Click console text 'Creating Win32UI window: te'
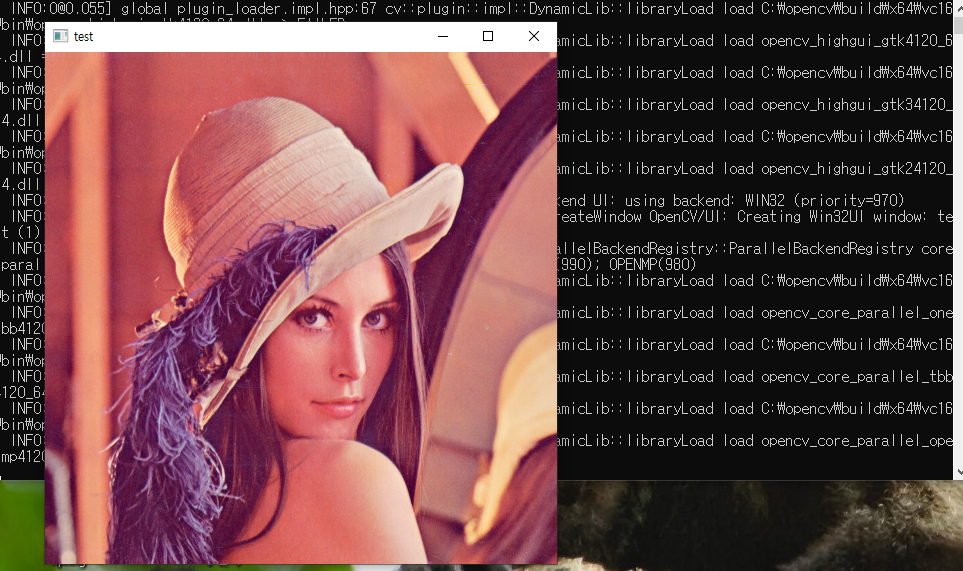Screen dimensions: 963x571 [x=845, y=217]
